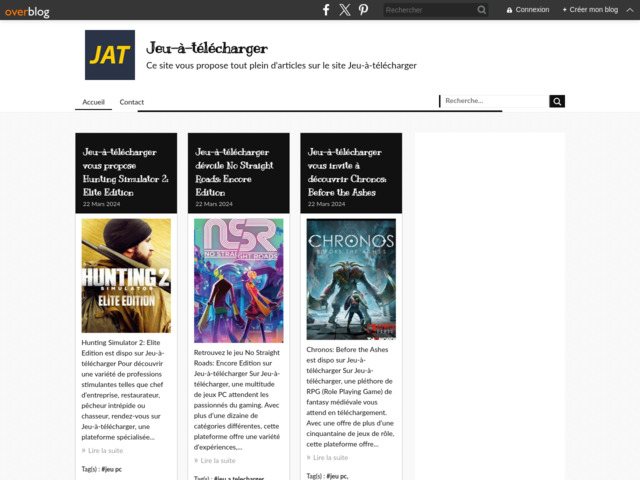Click the No Straight Roads cover image
The height and width of the screenshot is (480, 640).
tap(239, 280)
